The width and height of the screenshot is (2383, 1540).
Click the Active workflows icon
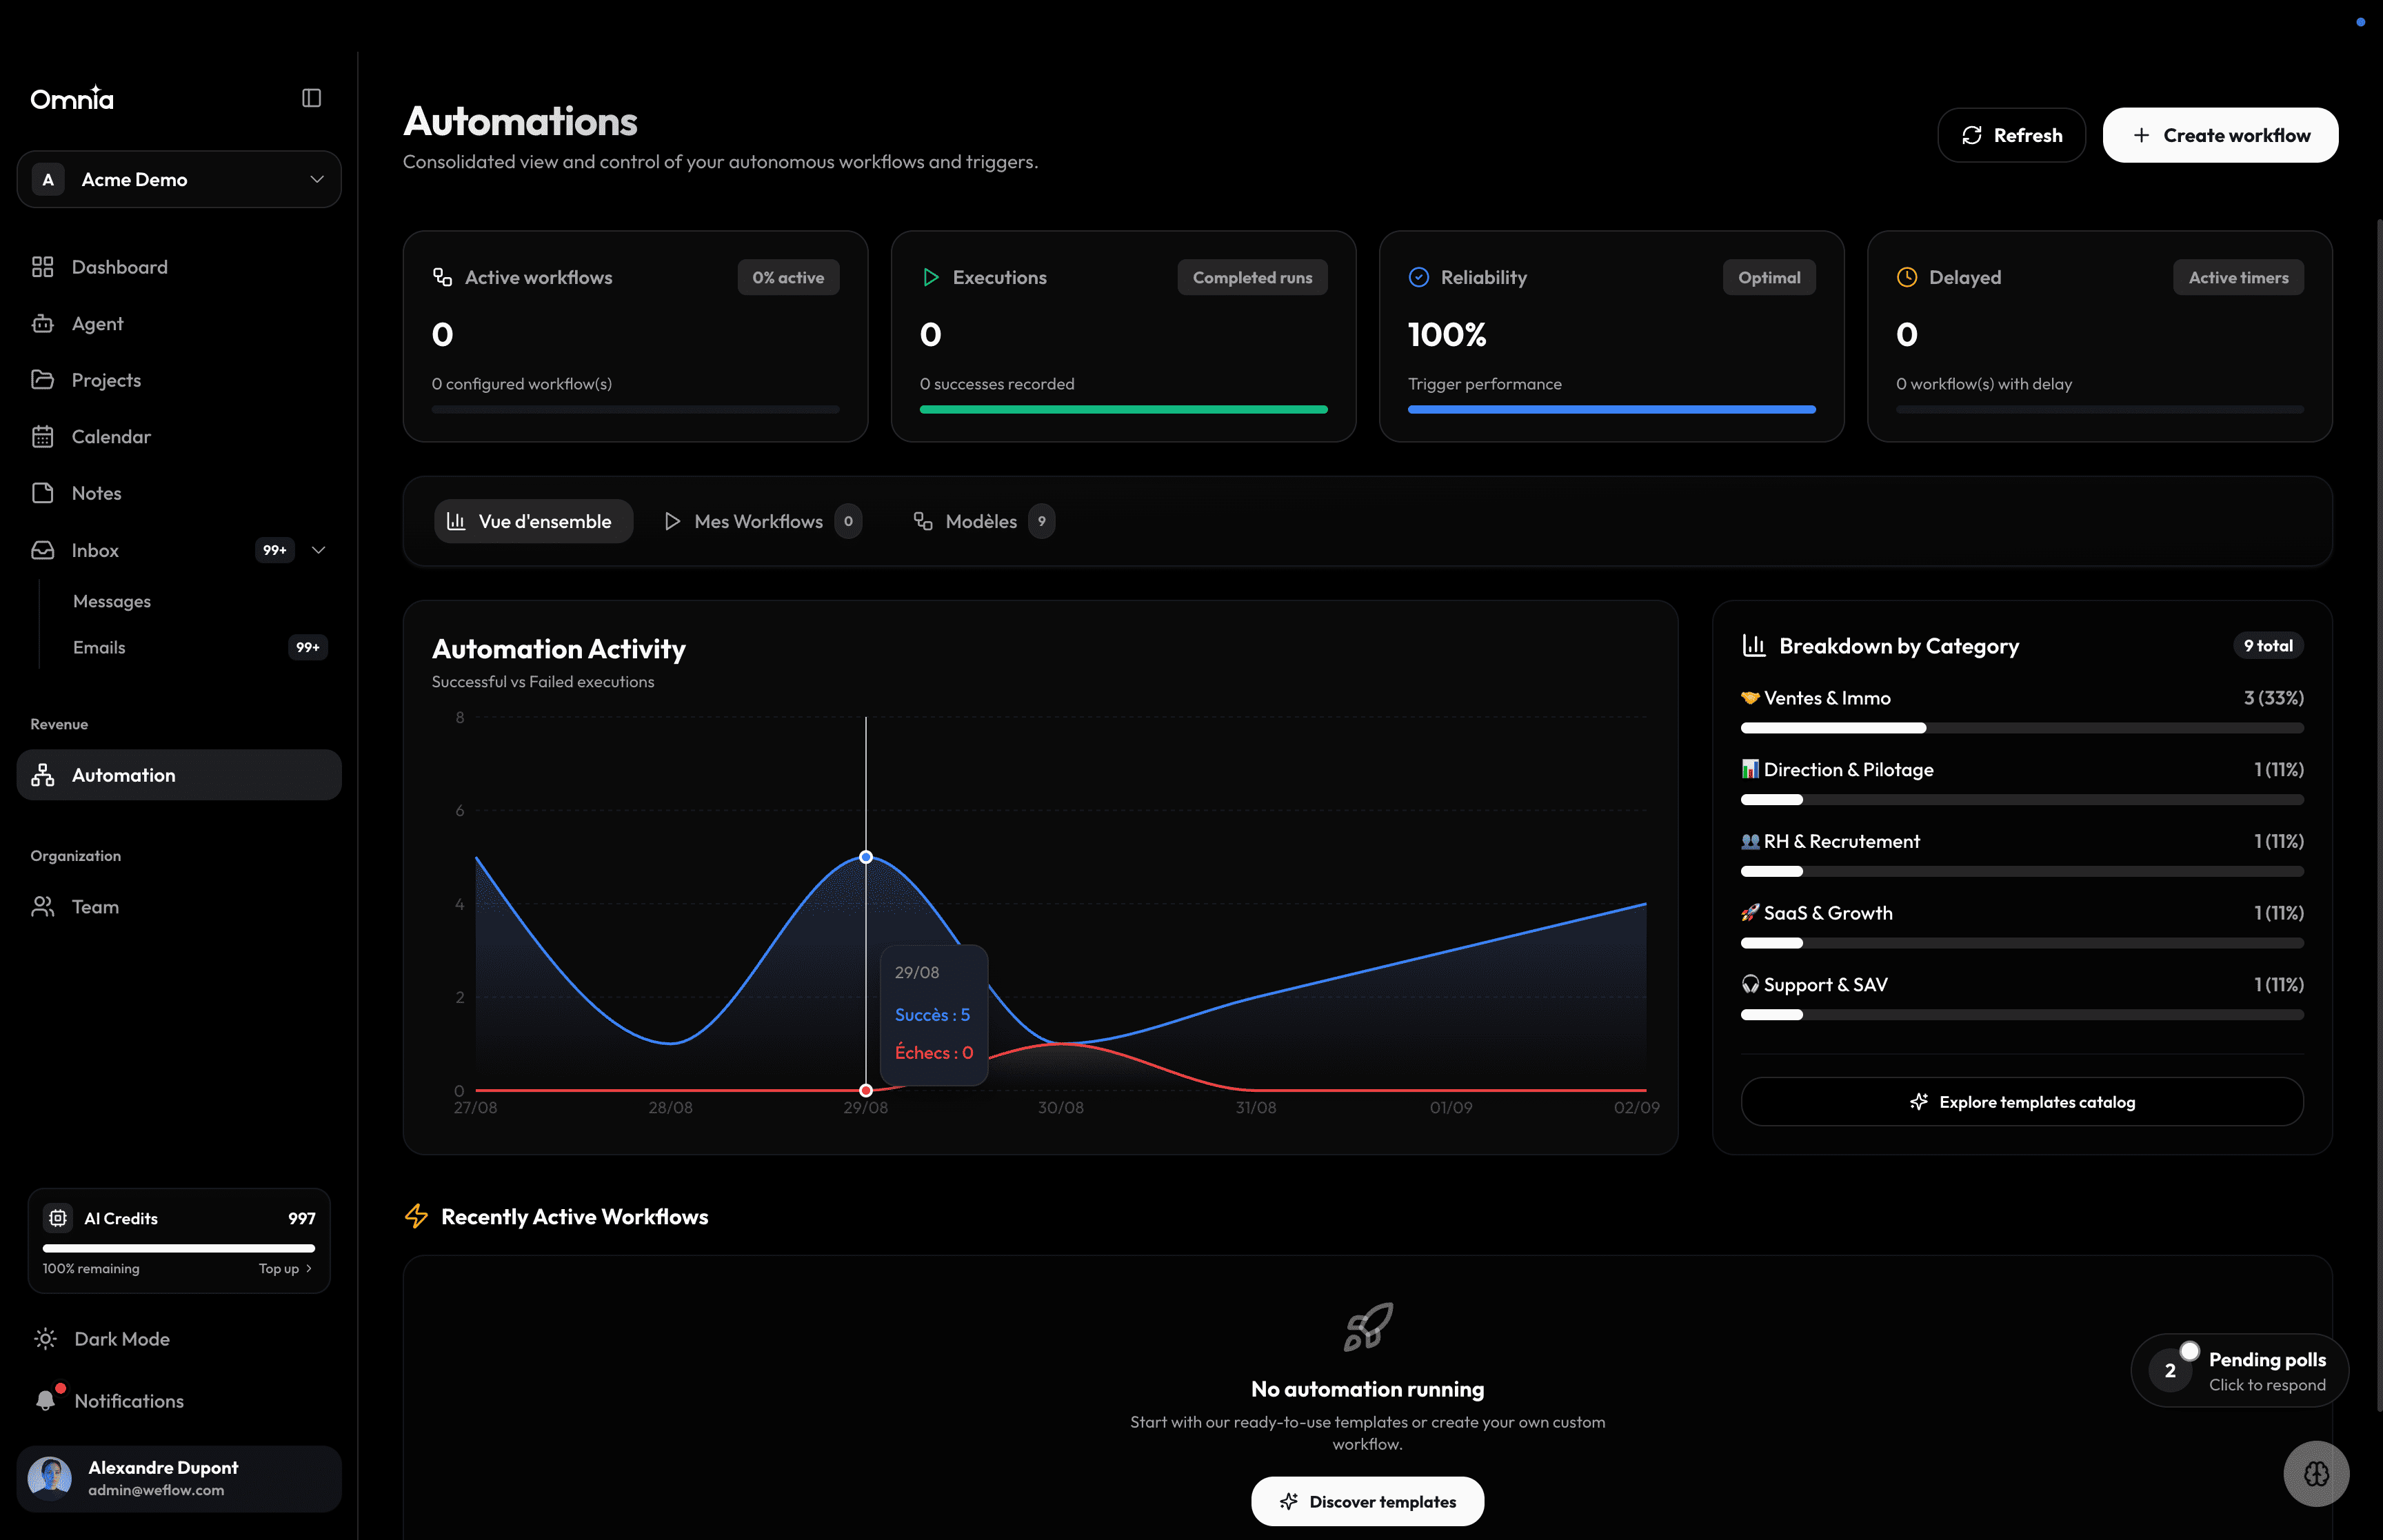pos(442,277)
